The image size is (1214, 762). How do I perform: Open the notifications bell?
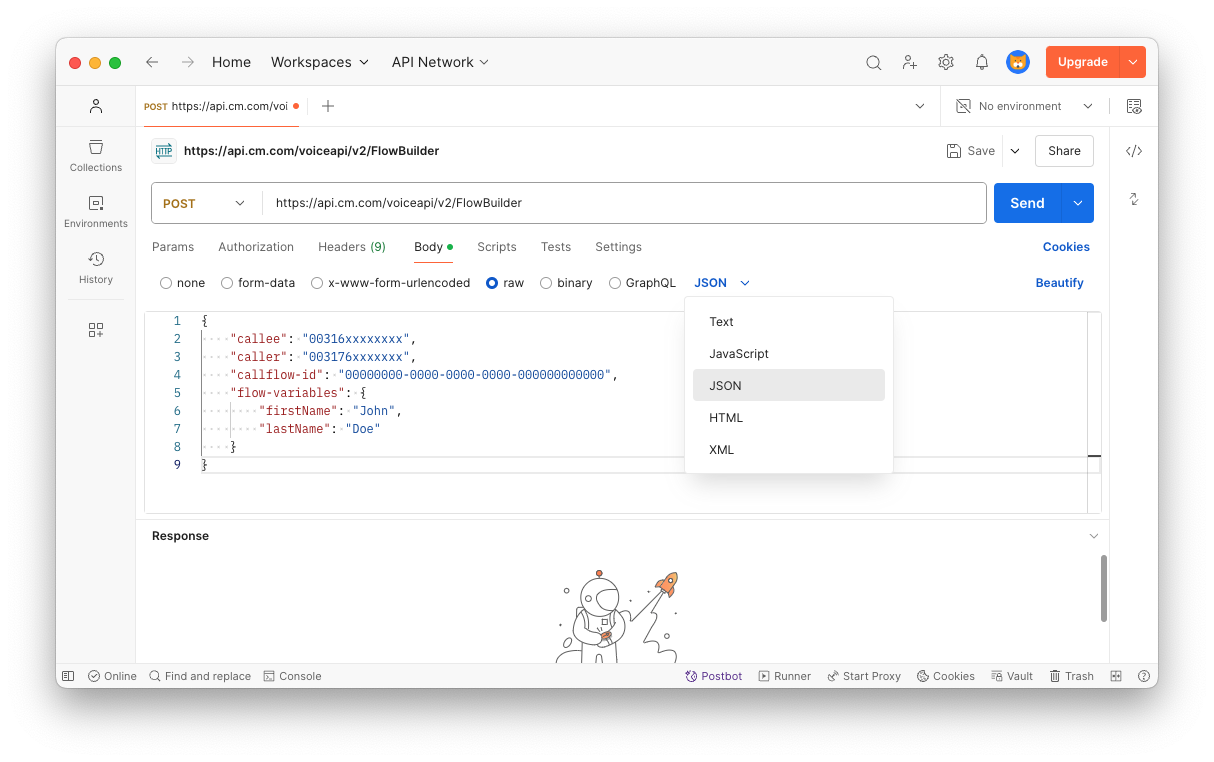click(982, 62)
